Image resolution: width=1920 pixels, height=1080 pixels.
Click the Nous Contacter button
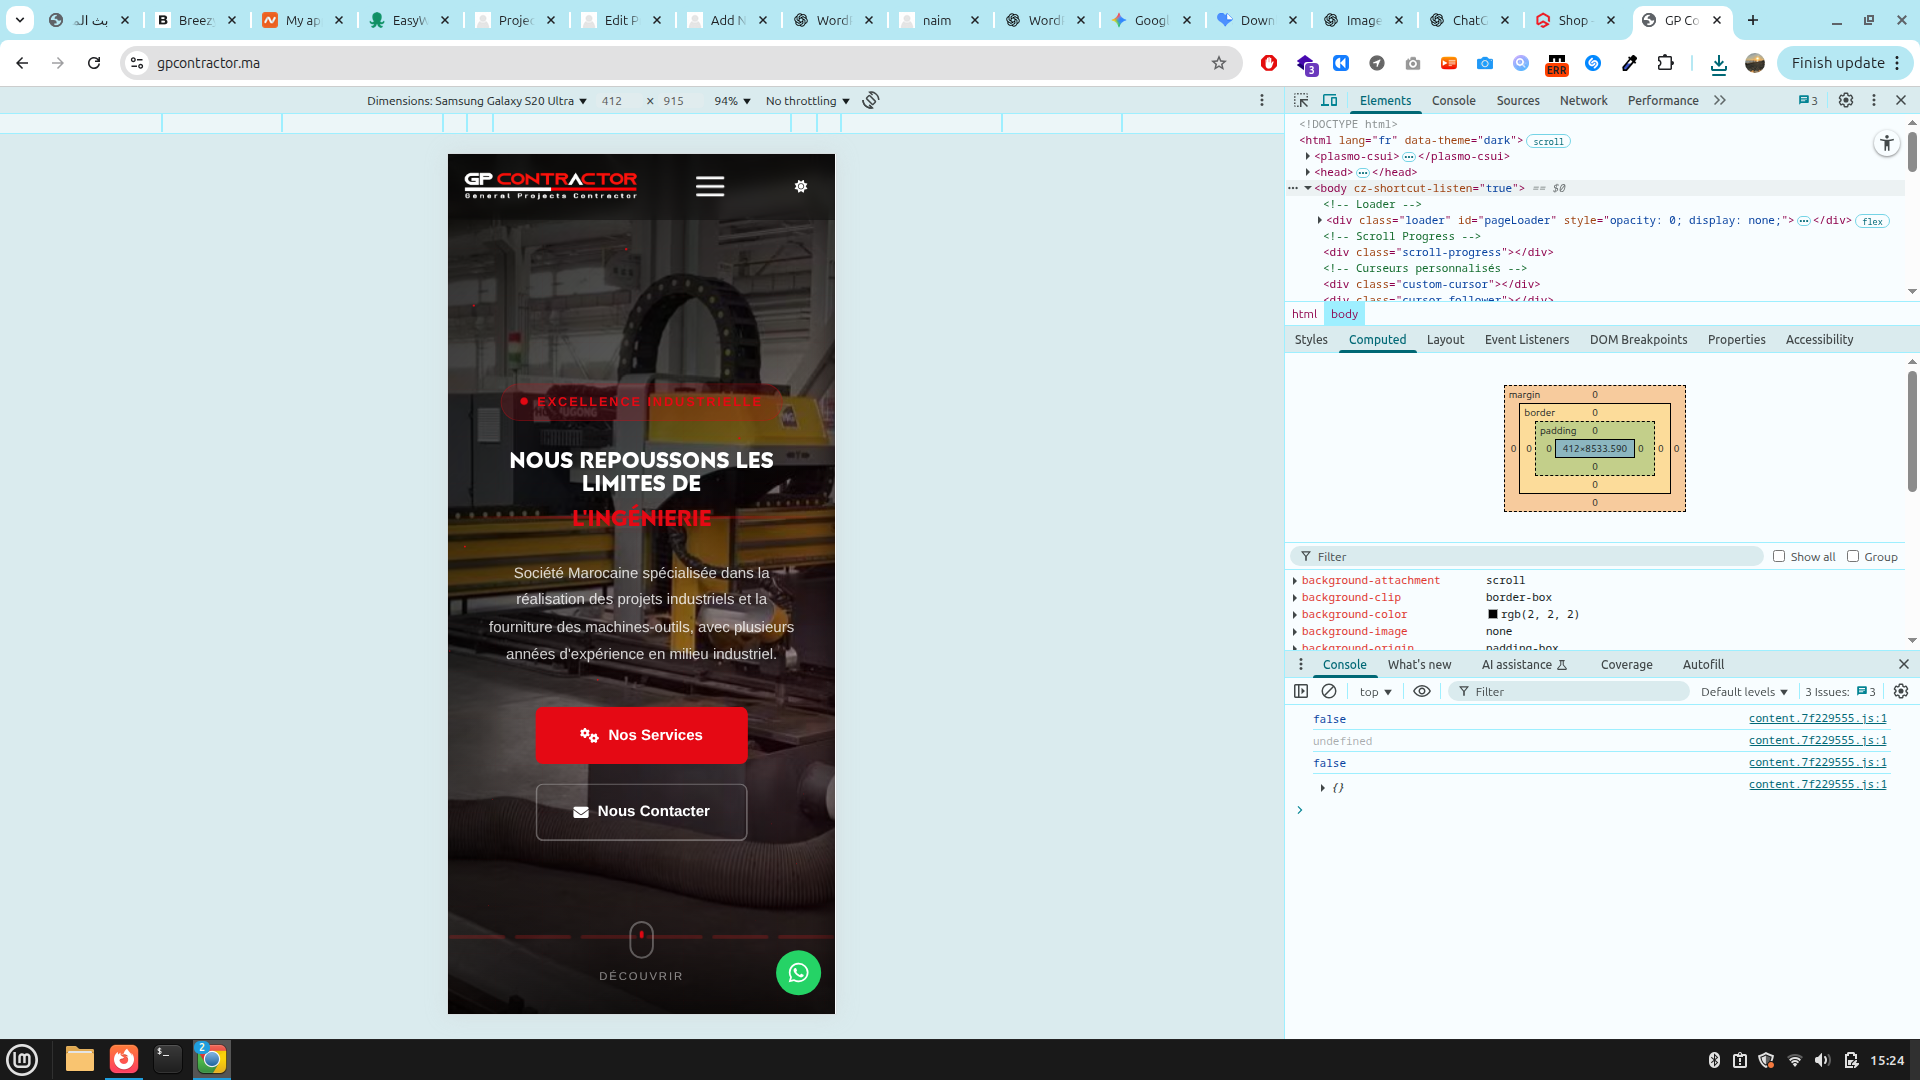pyautogui.click(x=641, y=811)
